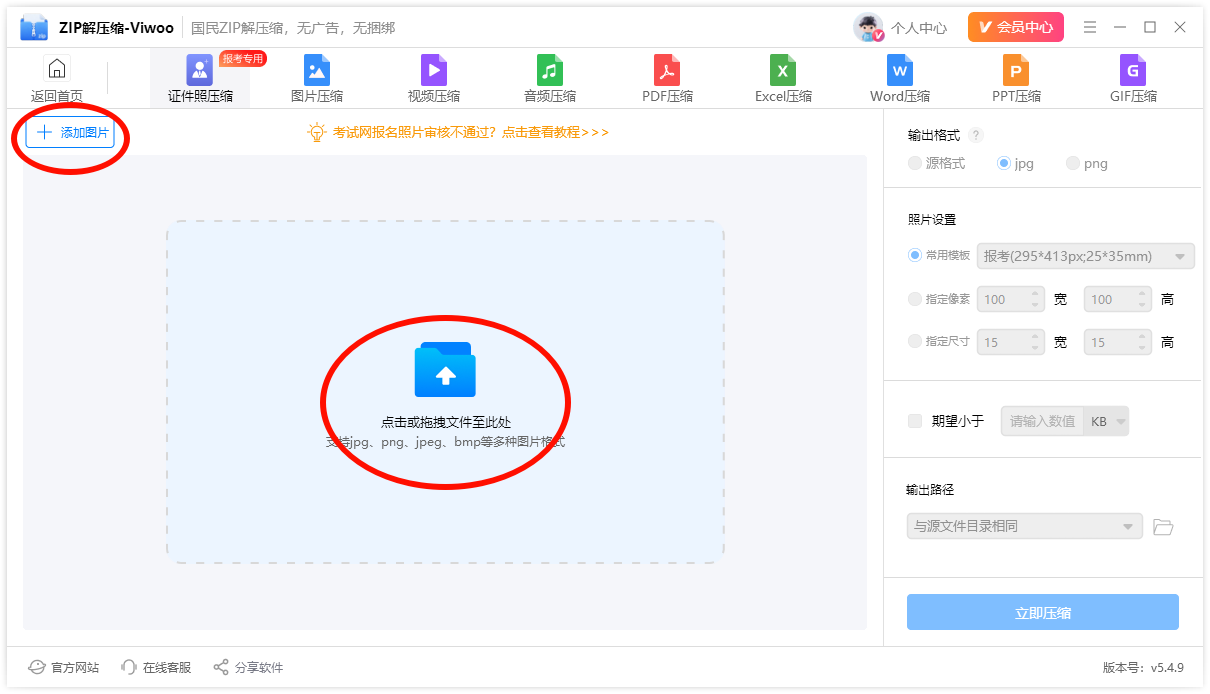Select the 指定像素 radio option

click(915, 298)
